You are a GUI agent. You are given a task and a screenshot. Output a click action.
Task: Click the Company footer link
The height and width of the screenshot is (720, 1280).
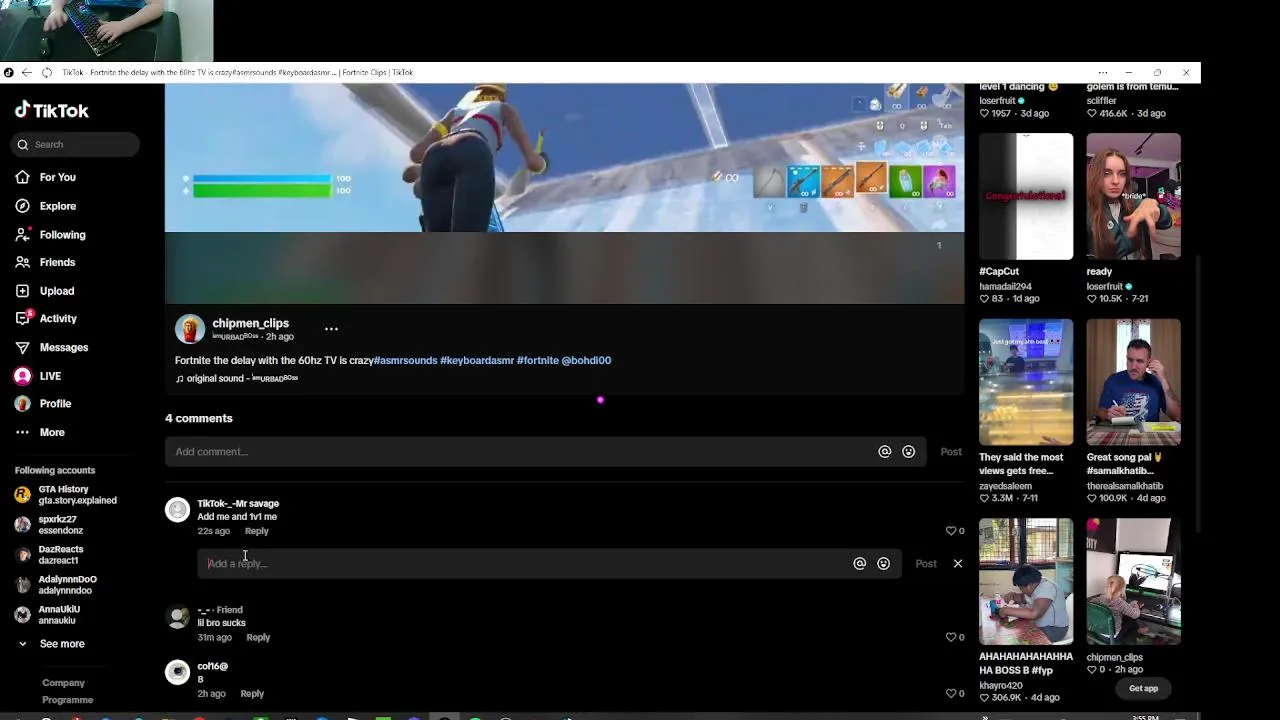point(63,683)
